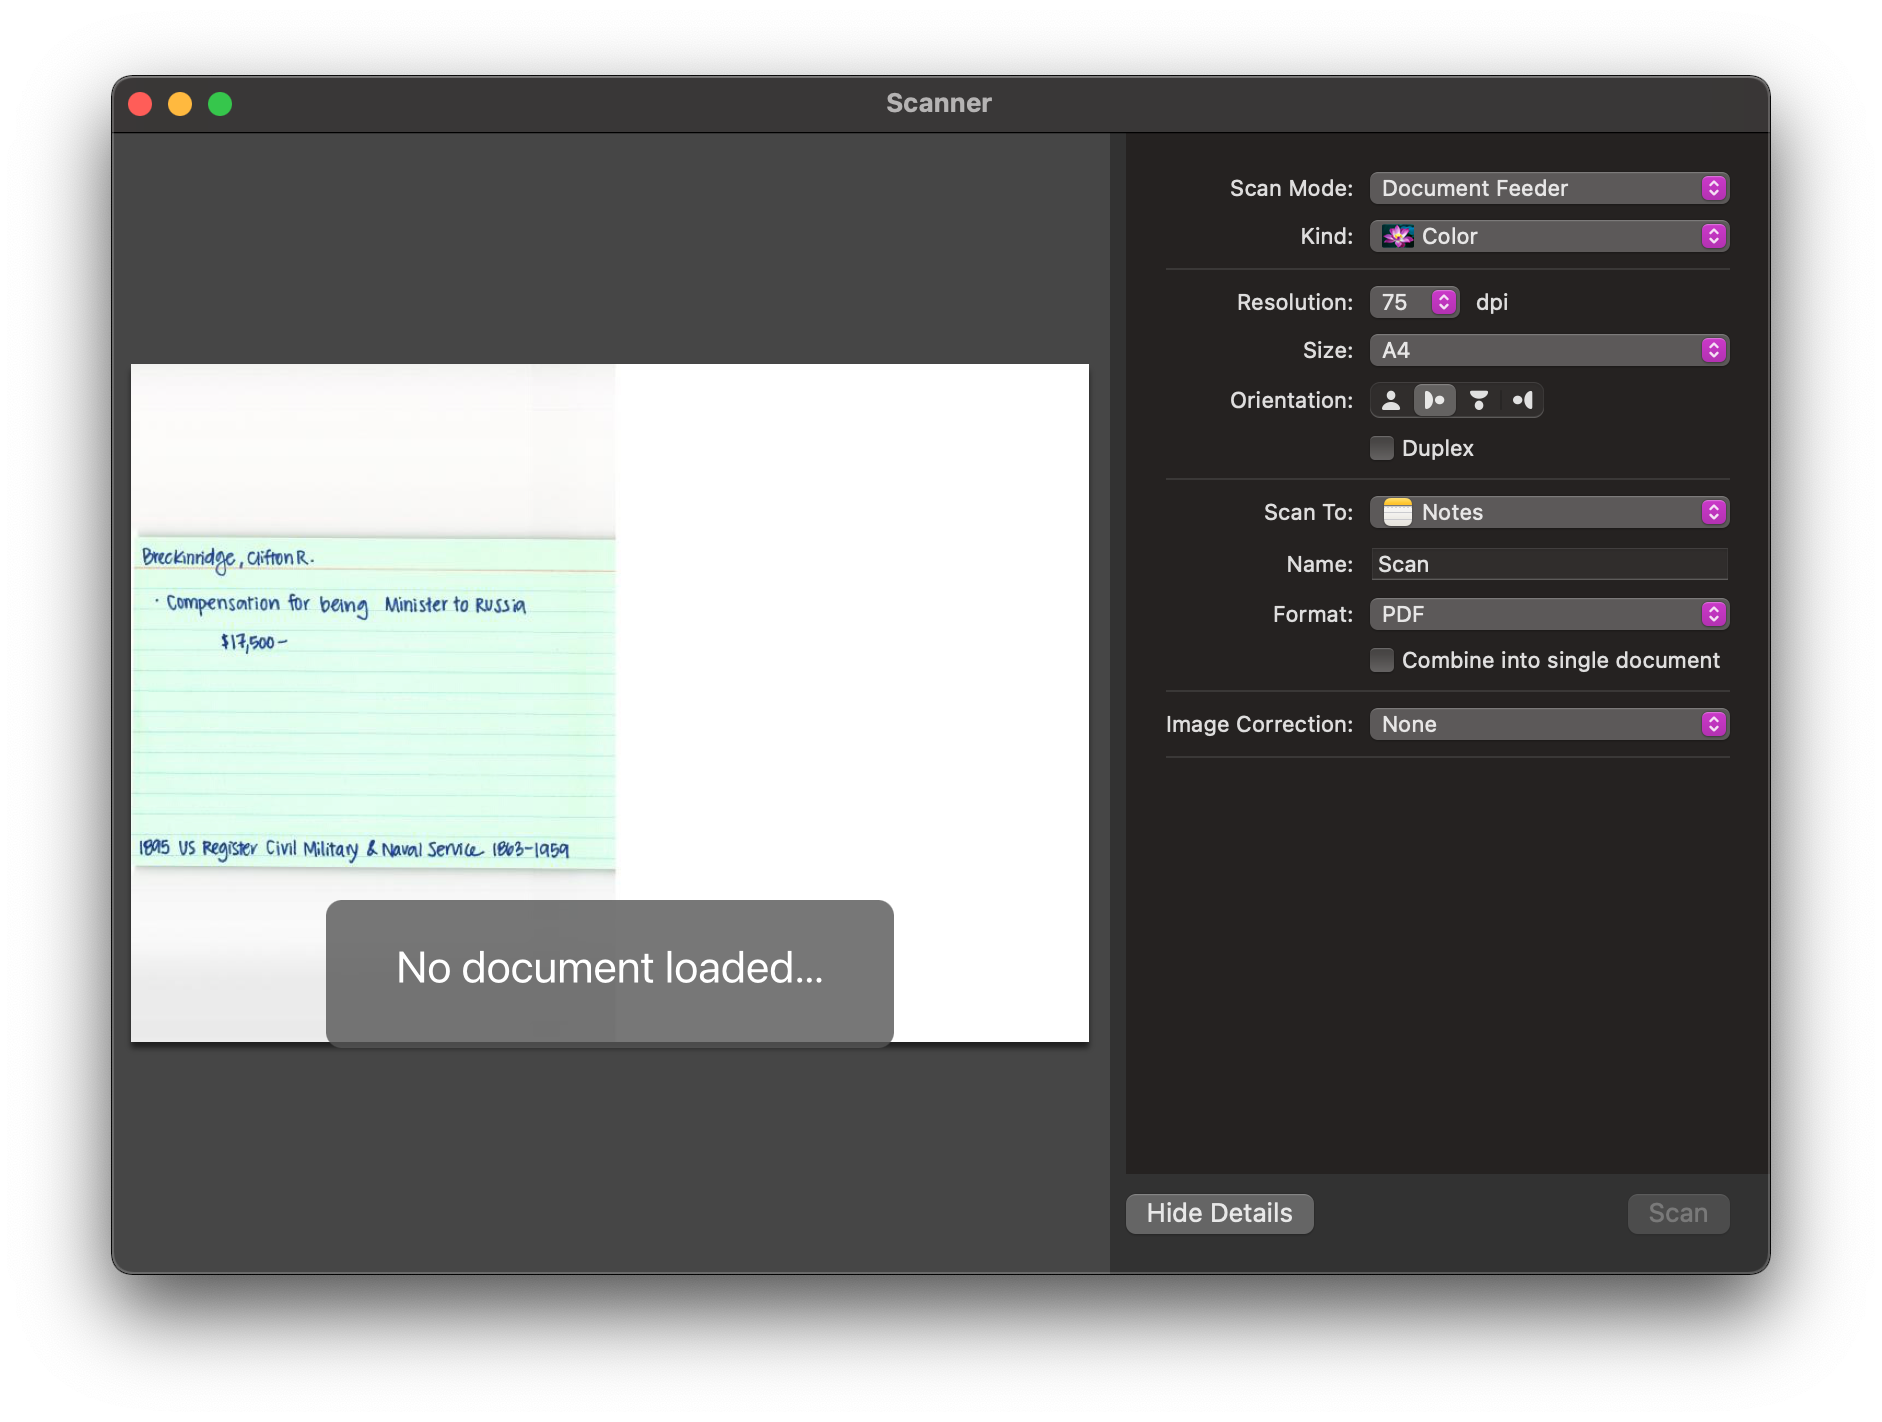Image resolution: width=1882 pixels, height=1422 pixels.
Task: Click the pink chevron on the Format popup
Action: 1714,614
